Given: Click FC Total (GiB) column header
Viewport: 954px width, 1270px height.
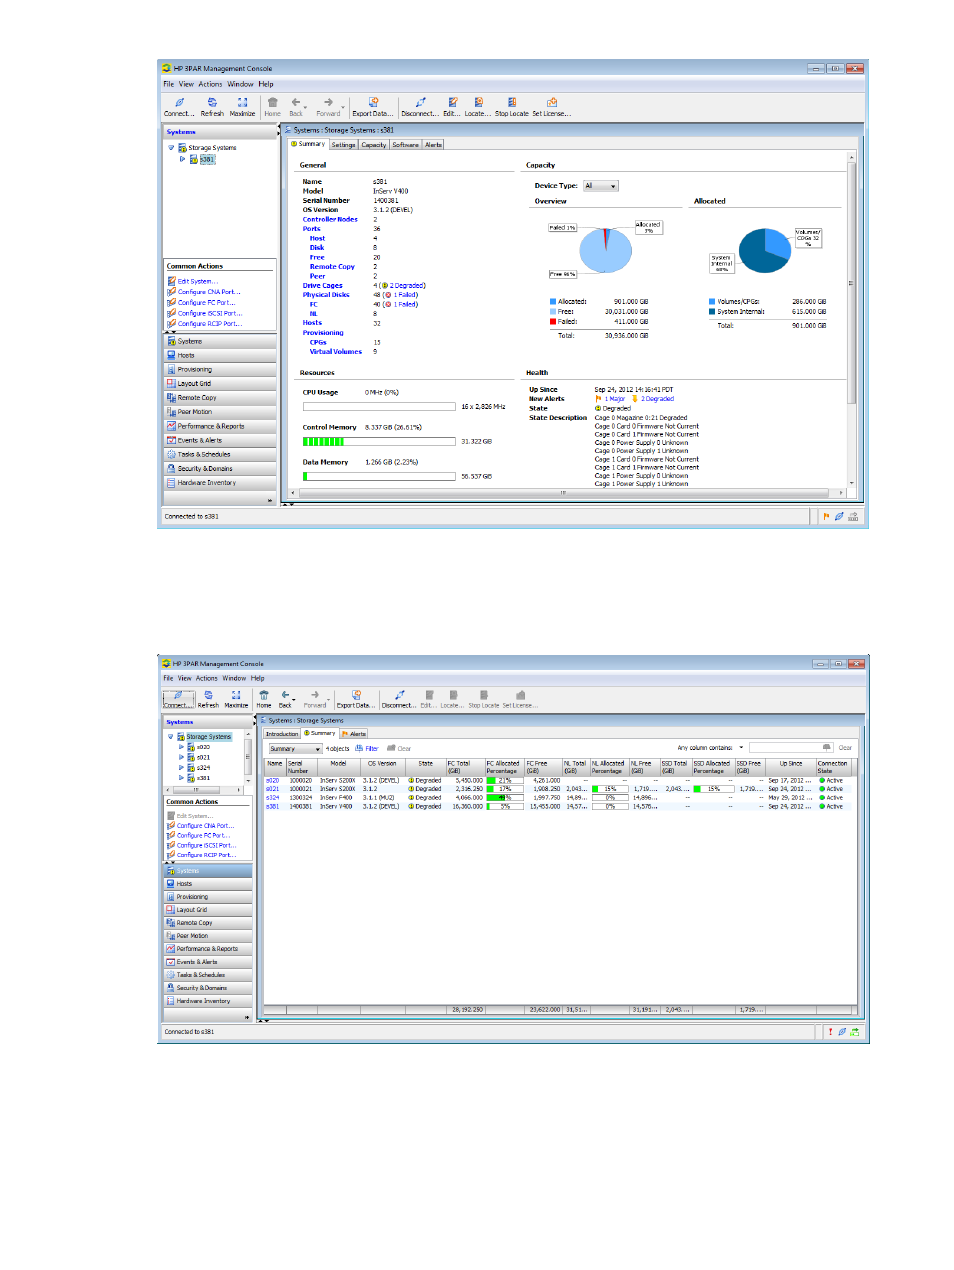Looking at the screenshot, I should click(x=464, y=767).
